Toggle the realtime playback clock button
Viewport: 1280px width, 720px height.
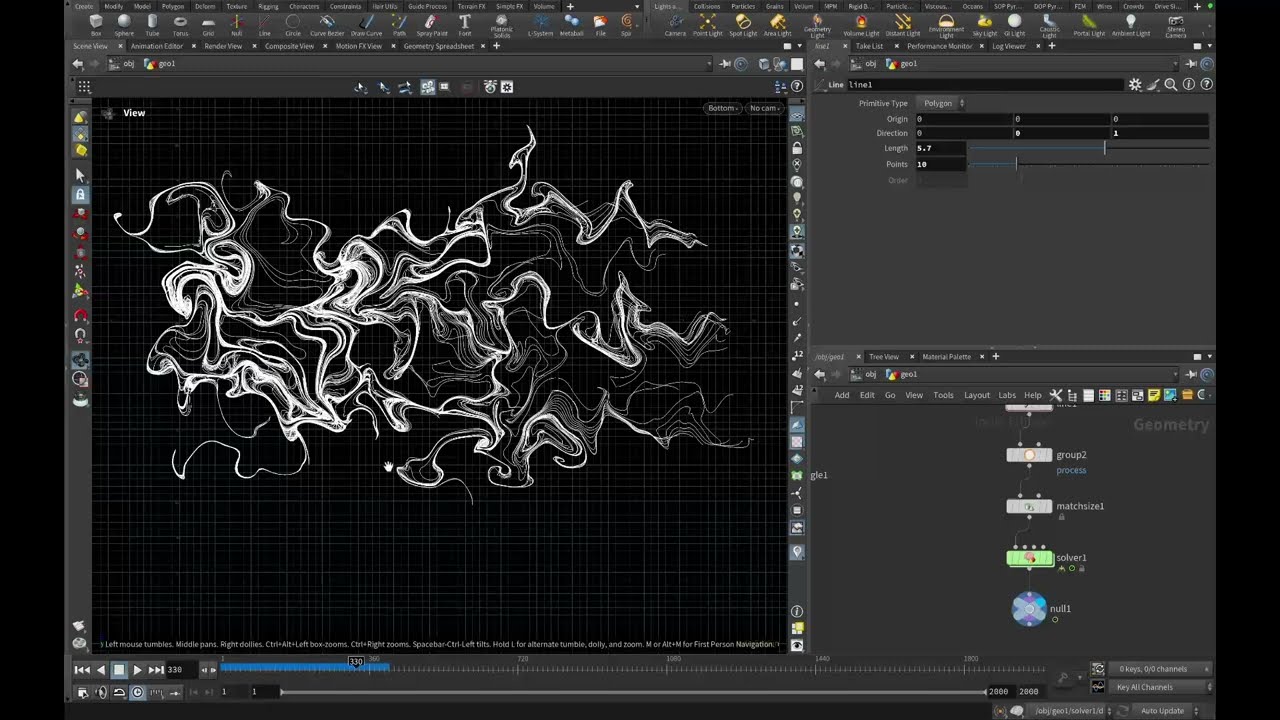point(138,692)
